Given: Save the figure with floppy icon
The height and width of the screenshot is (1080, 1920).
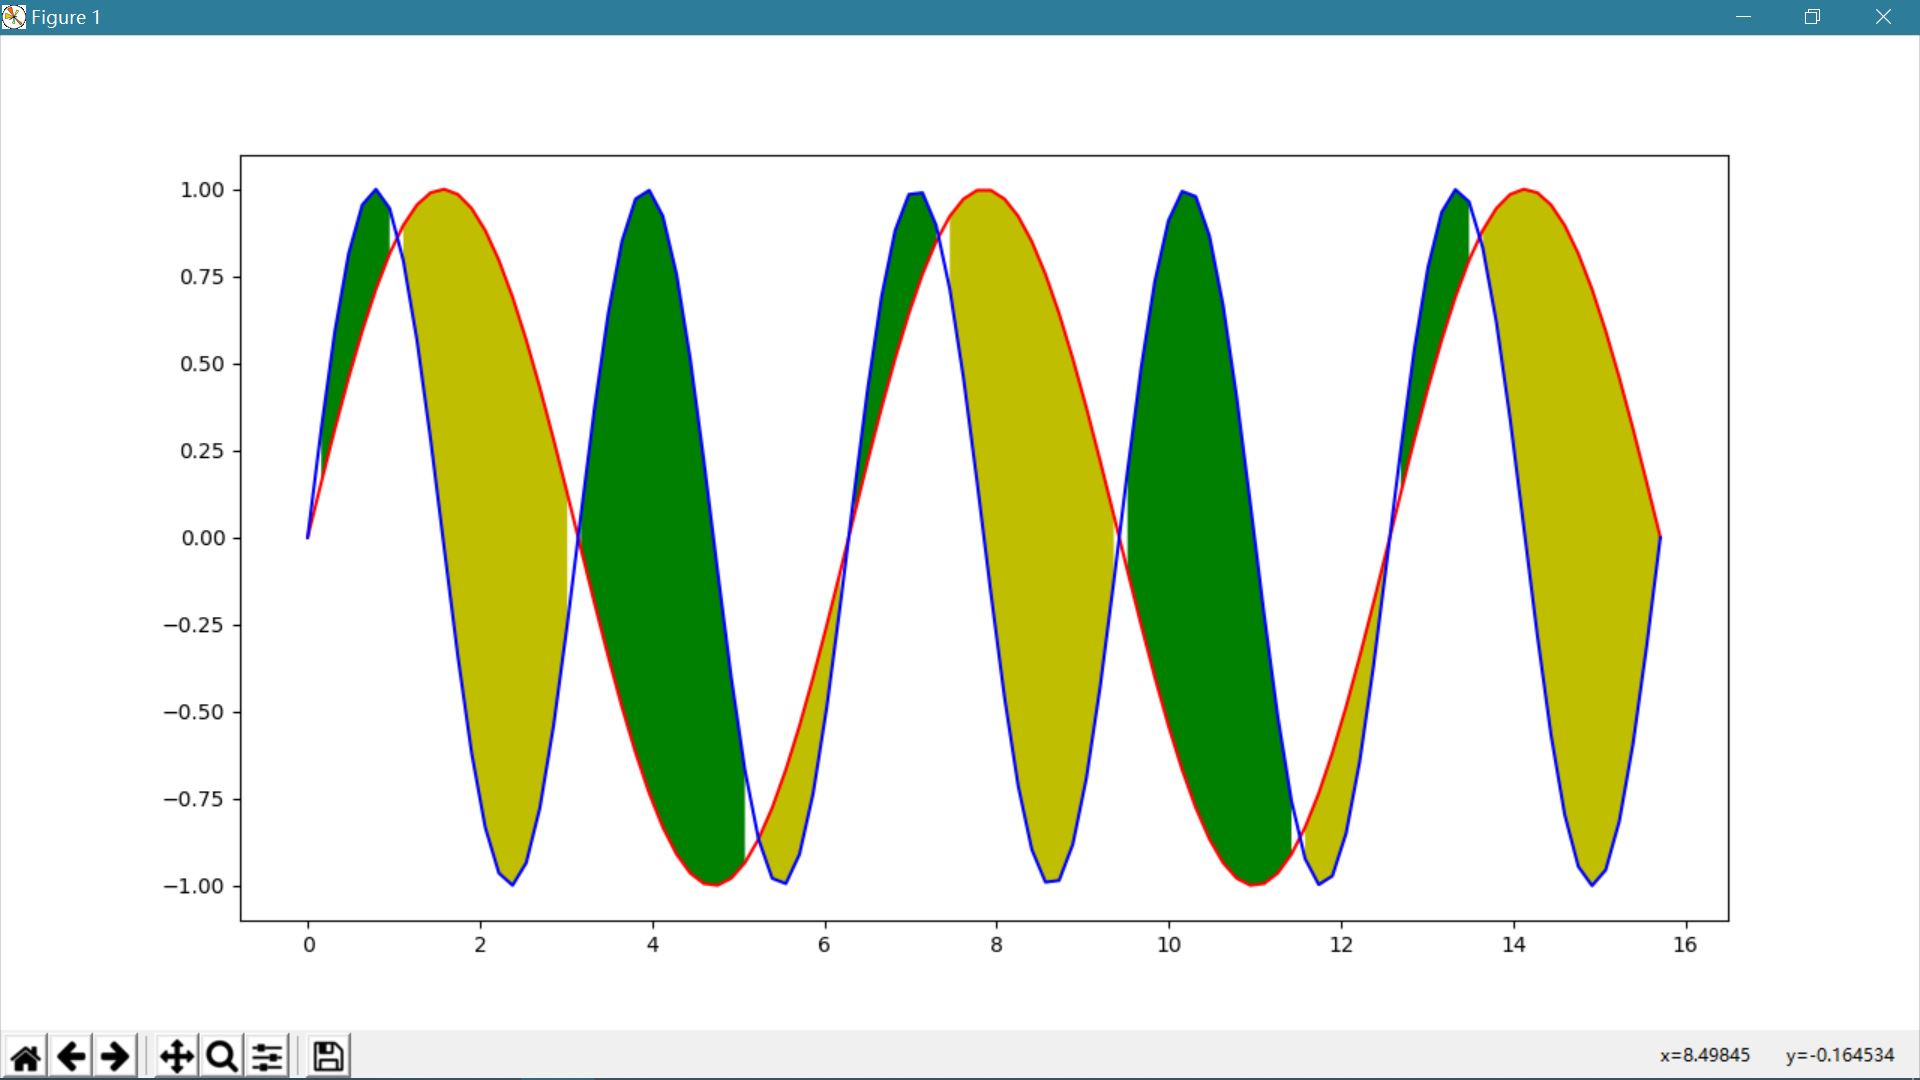Looking at the screenshot, I should pos(328,1056).
